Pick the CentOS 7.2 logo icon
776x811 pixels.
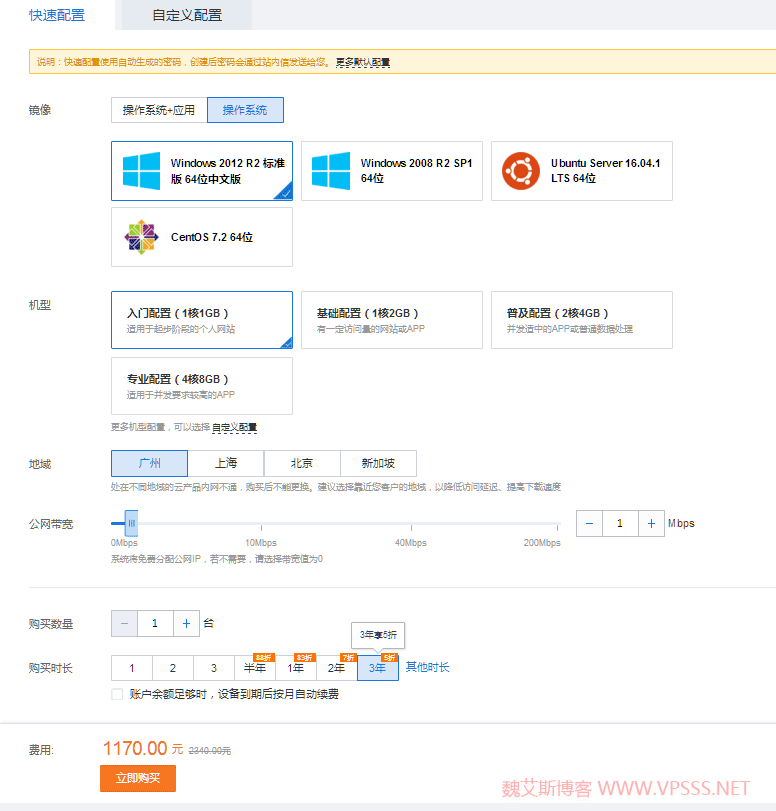(141, 237)
